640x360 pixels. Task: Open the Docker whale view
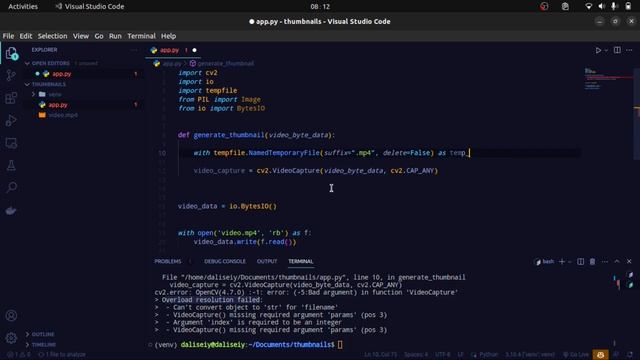(11, 211)
